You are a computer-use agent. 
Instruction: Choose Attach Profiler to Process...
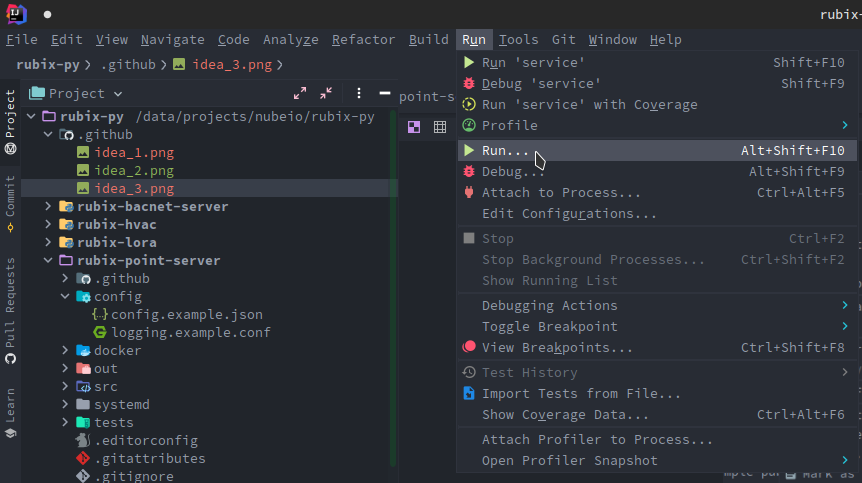click(657, 440)
